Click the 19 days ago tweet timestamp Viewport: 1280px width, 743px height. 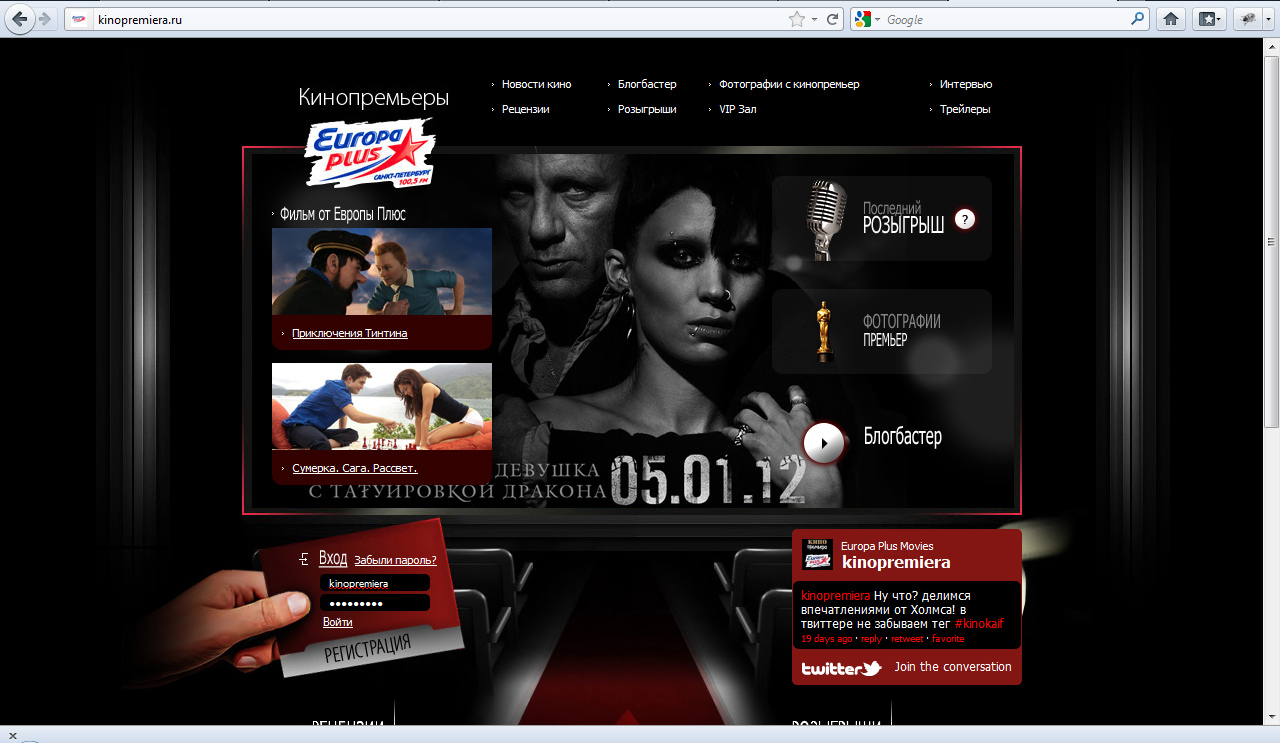(x=827, y=638)
